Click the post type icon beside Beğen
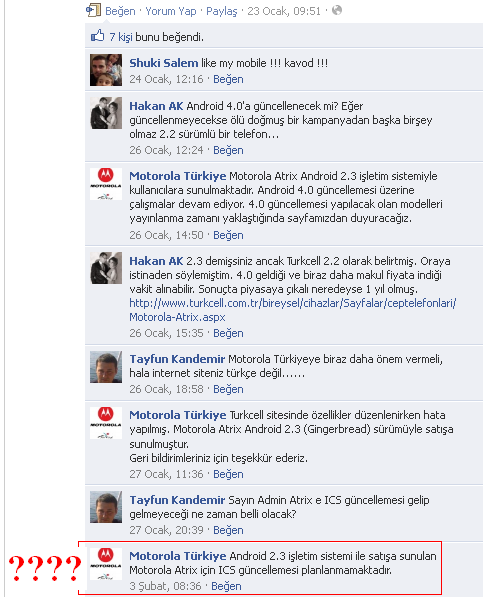 [x=93, y=10]
